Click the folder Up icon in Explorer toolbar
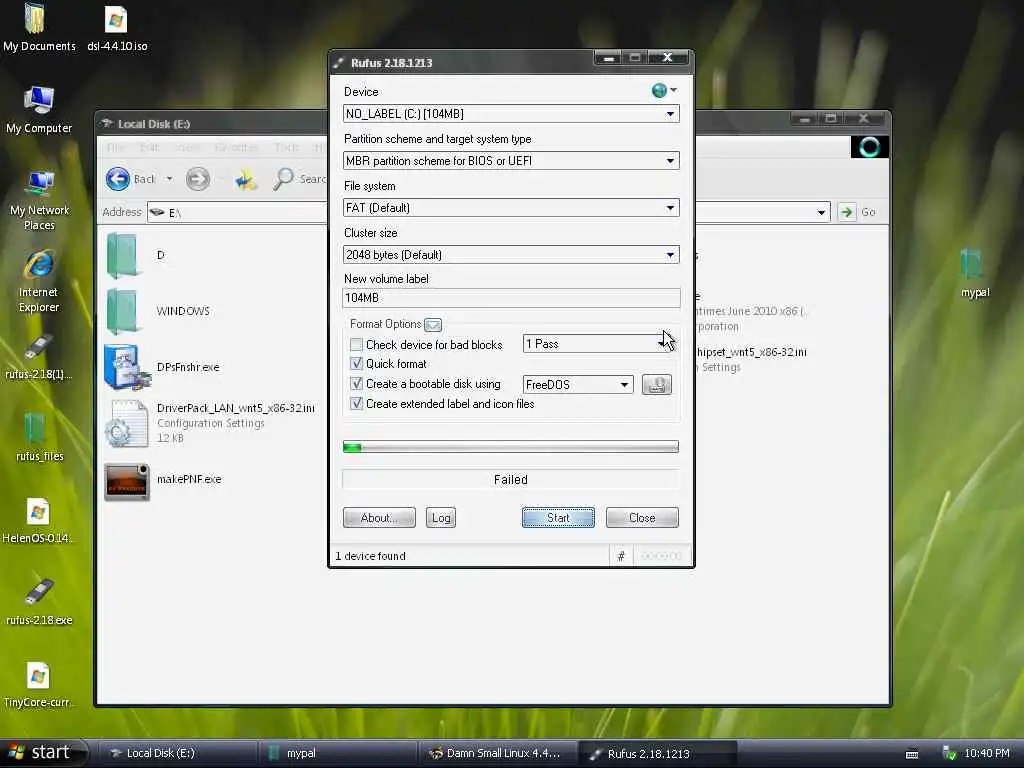The height and width of the screenshot is (768, 1024). 246,179
